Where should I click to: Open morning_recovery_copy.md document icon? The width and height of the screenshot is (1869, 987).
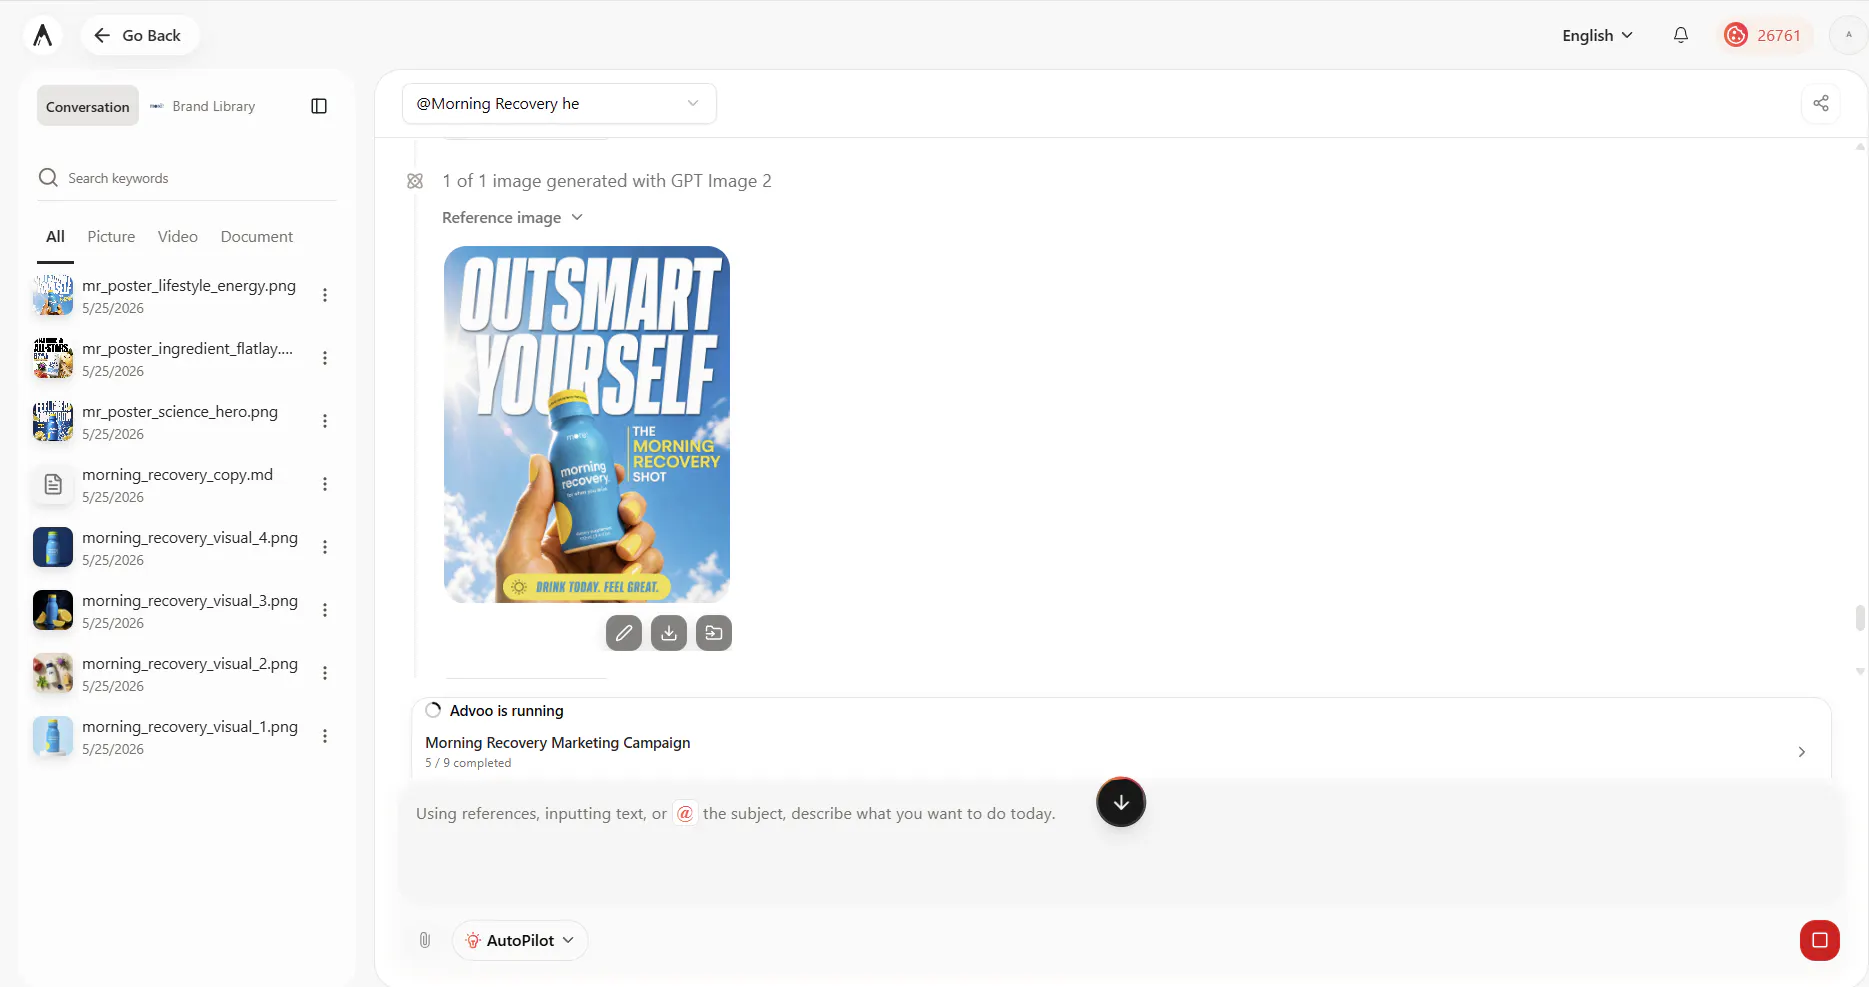pyautogui.click(x=53, y=485)
